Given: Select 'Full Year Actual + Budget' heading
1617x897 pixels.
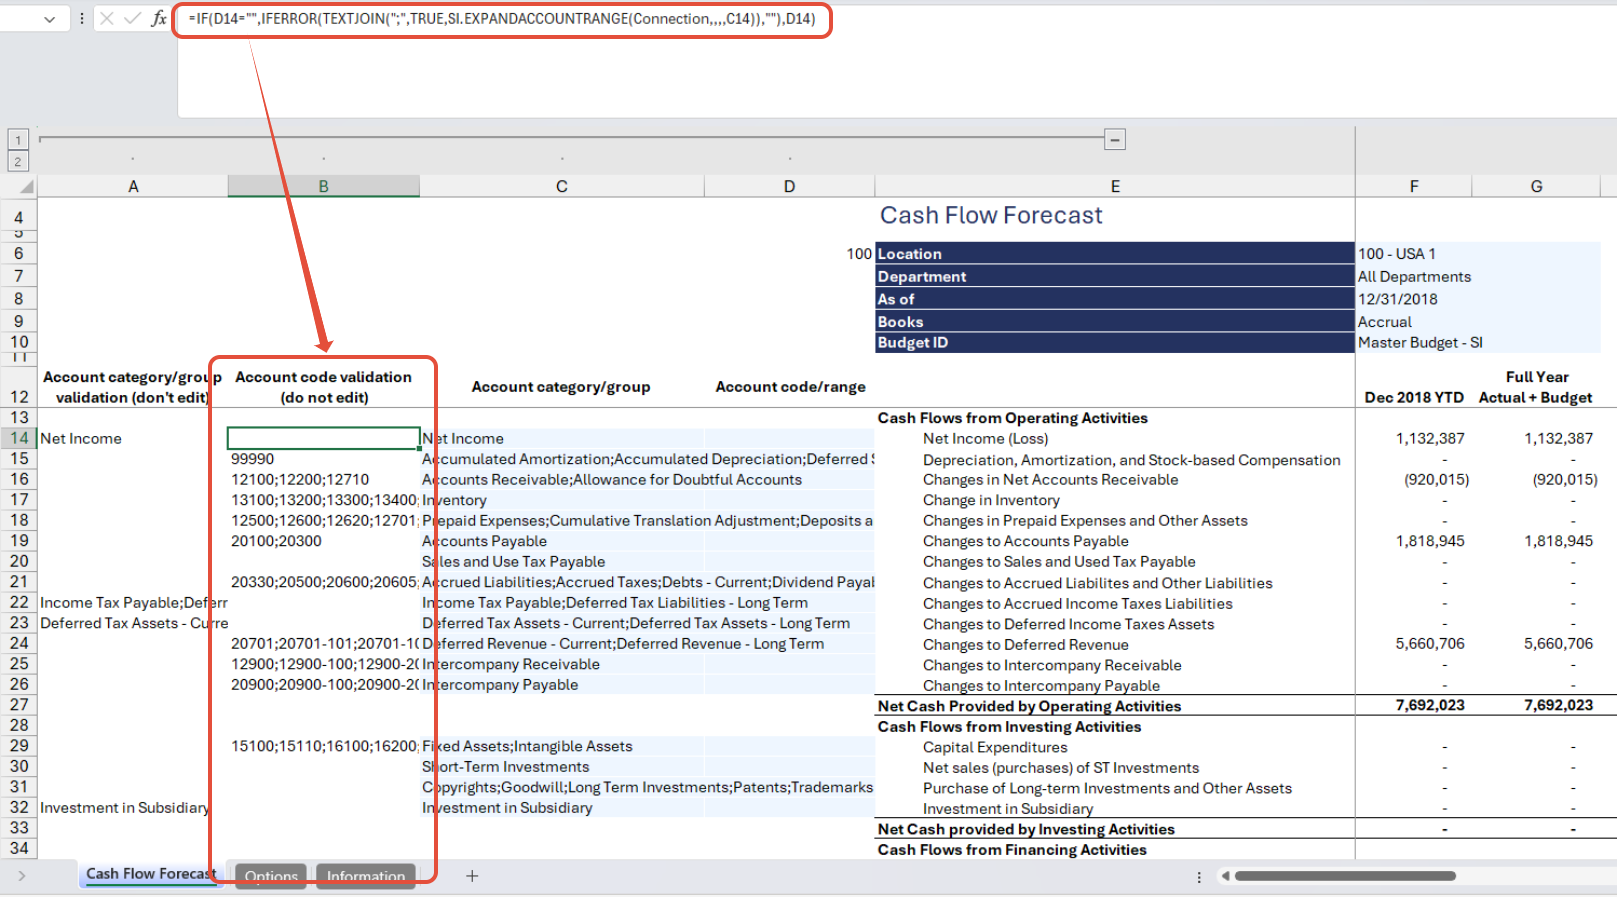Looking at the screenshot, I should click(1536, 387).
